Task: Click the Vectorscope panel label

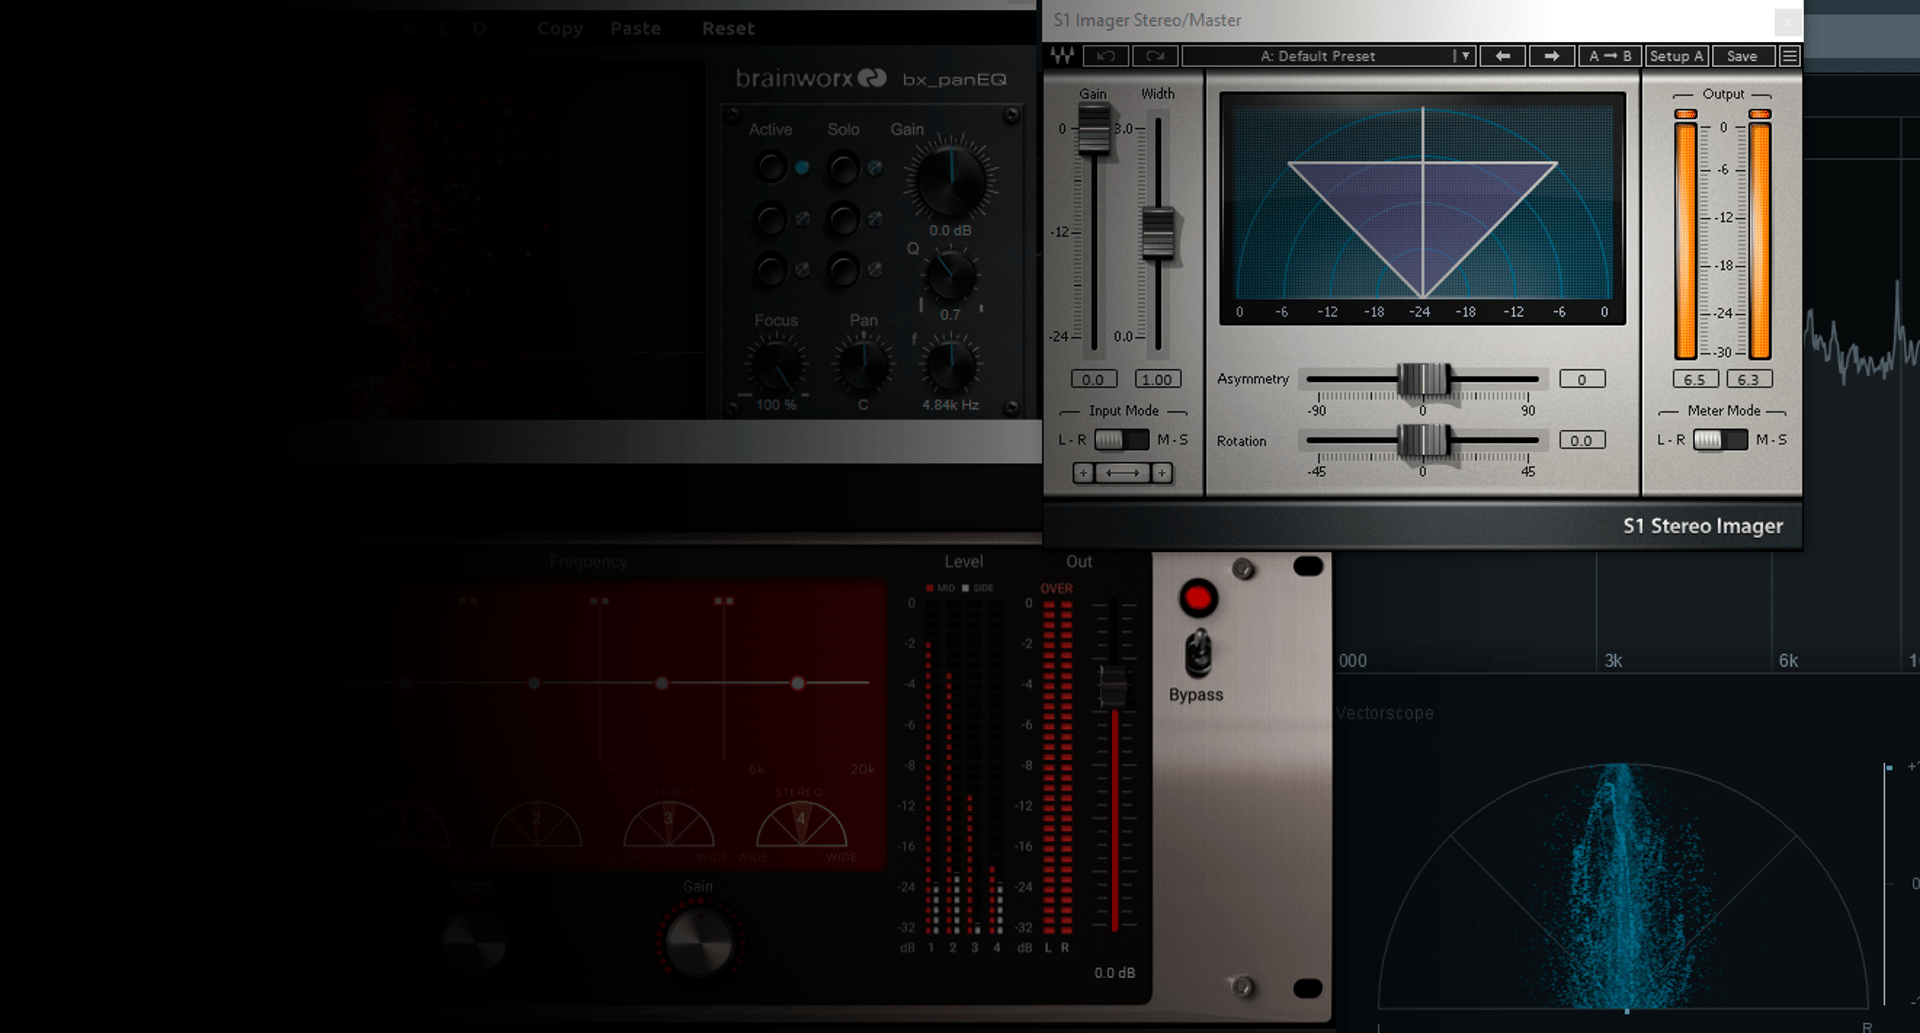Action: 1385,713
